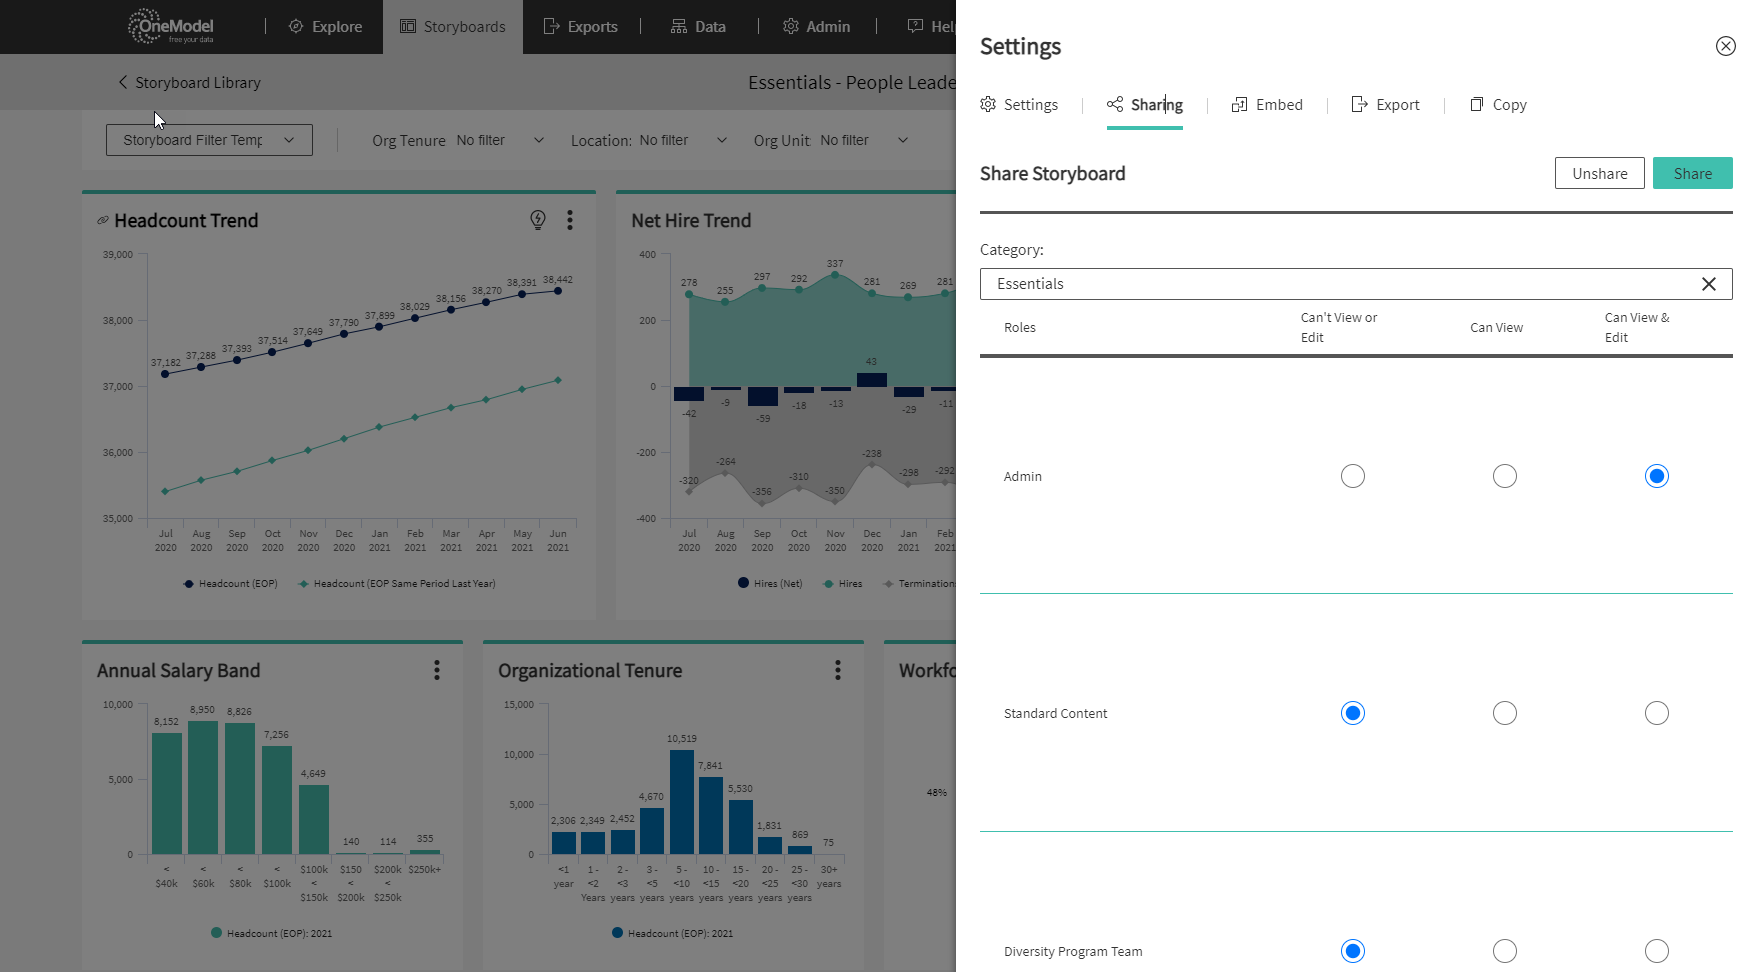Set Standard Content to Can View & Edit
Image resolution: width=1748 pixels, height=972 pixels.
coord(1657,713)
